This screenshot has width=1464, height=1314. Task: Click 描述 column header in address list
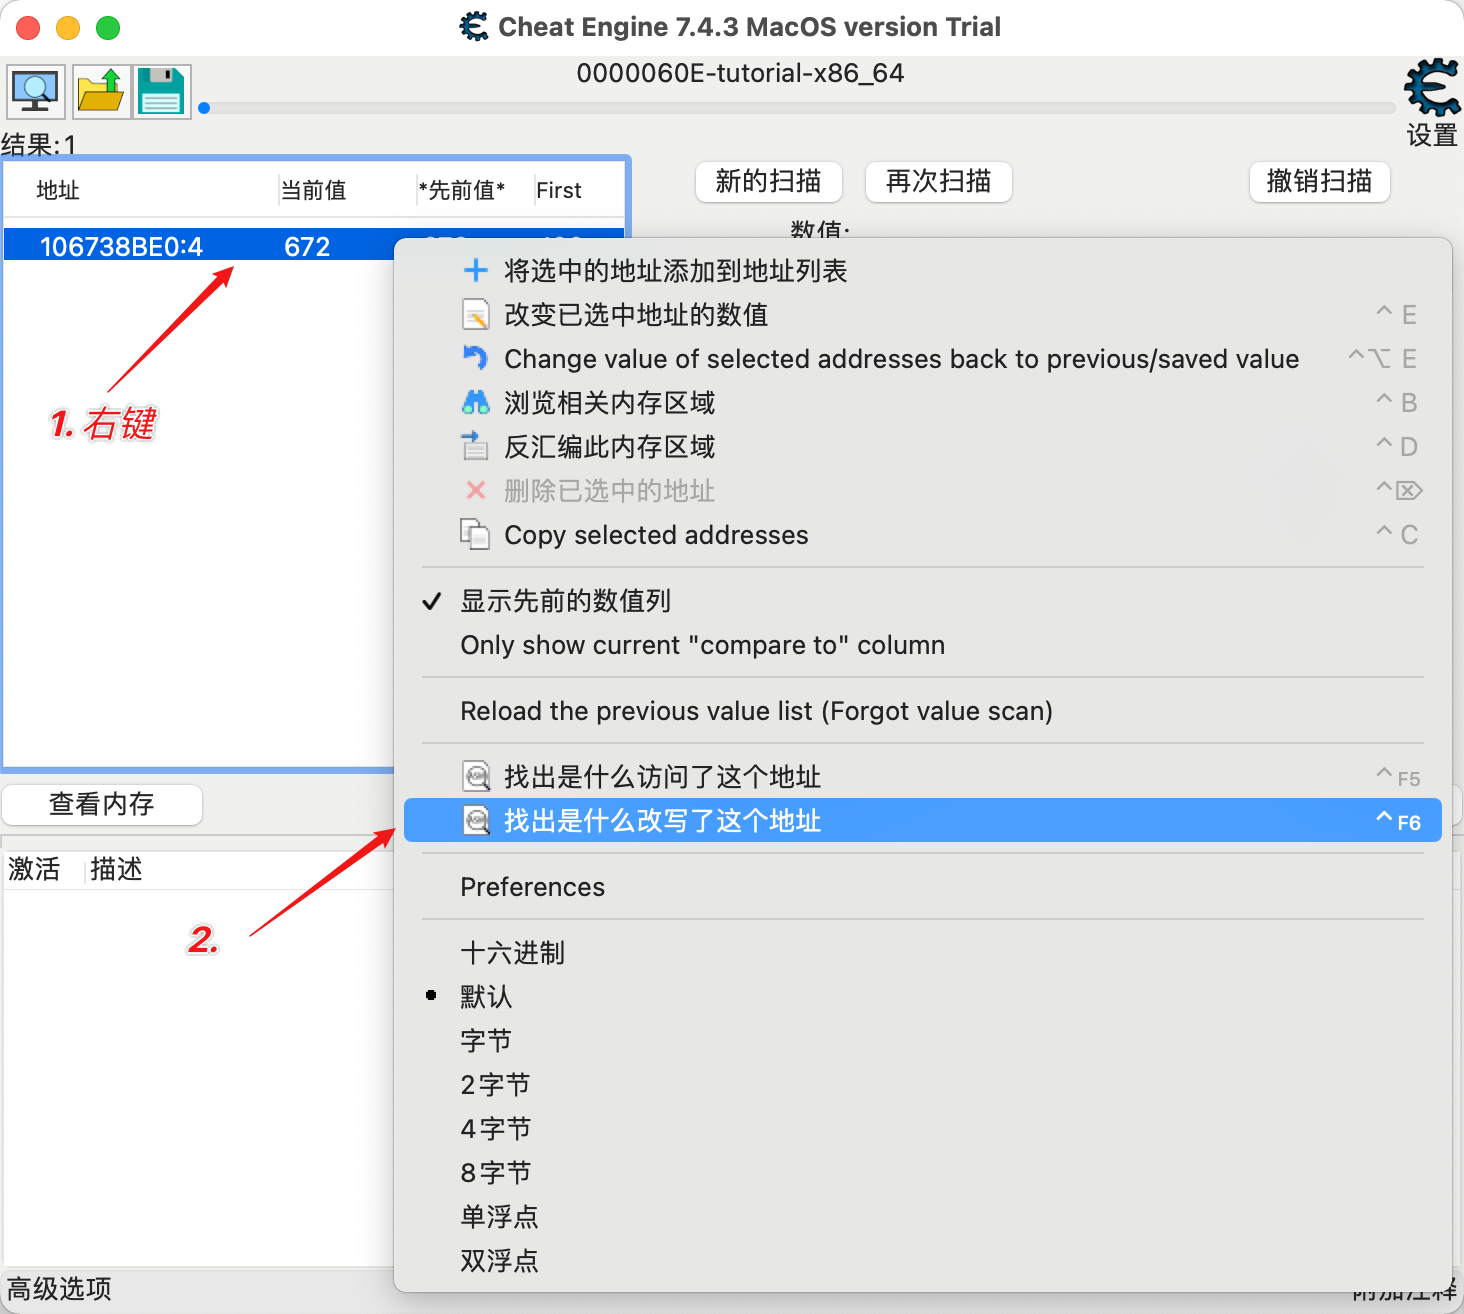116,869
